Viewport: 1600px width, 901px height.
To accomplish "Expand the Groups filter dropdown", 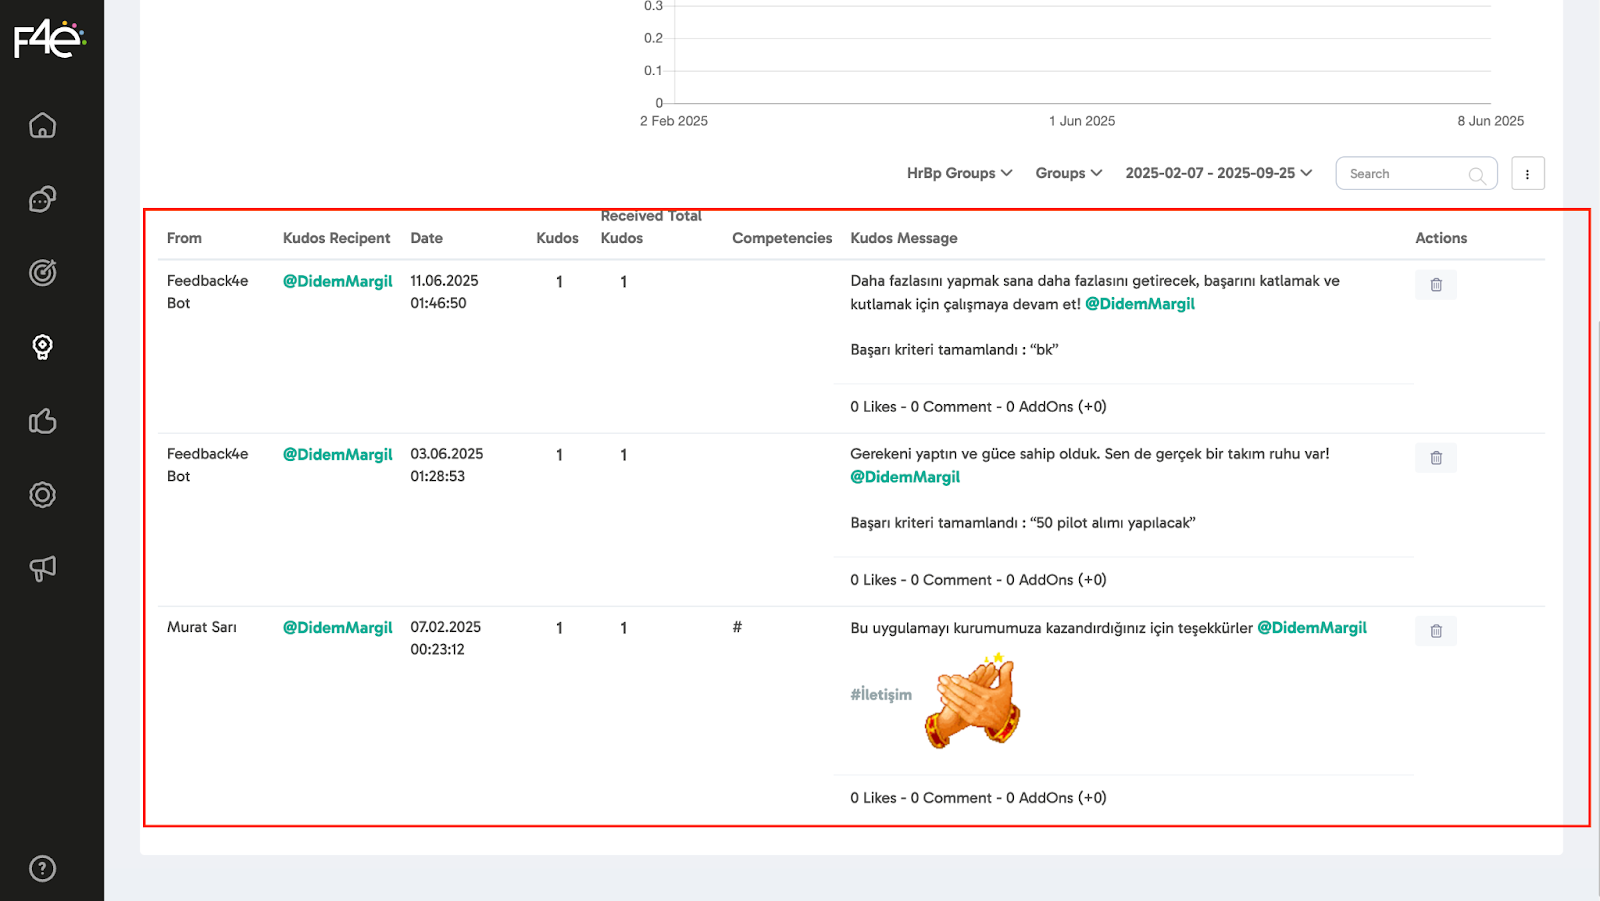I will (1068, 173).
